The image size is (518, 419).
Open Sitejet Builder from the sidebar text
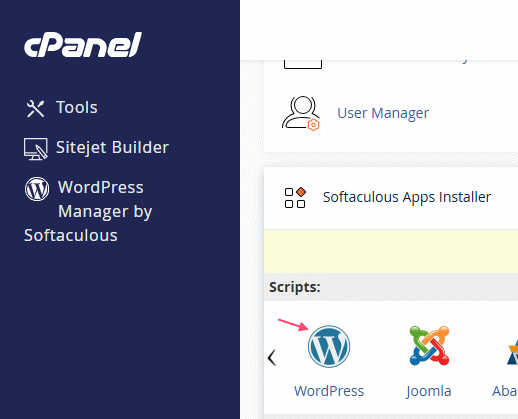(x=112, y=147)
